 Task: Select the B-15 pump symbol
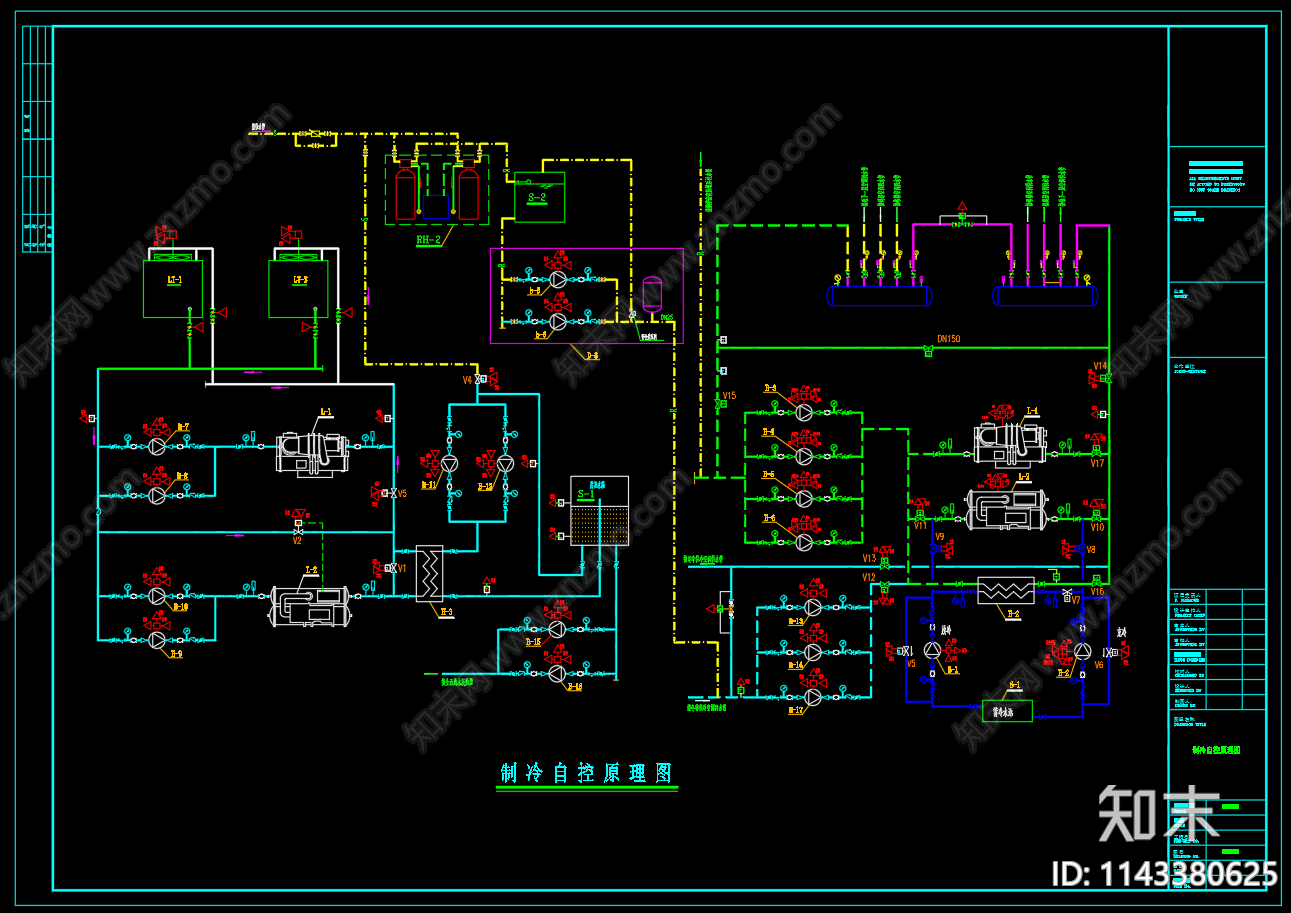click(557, 630)
